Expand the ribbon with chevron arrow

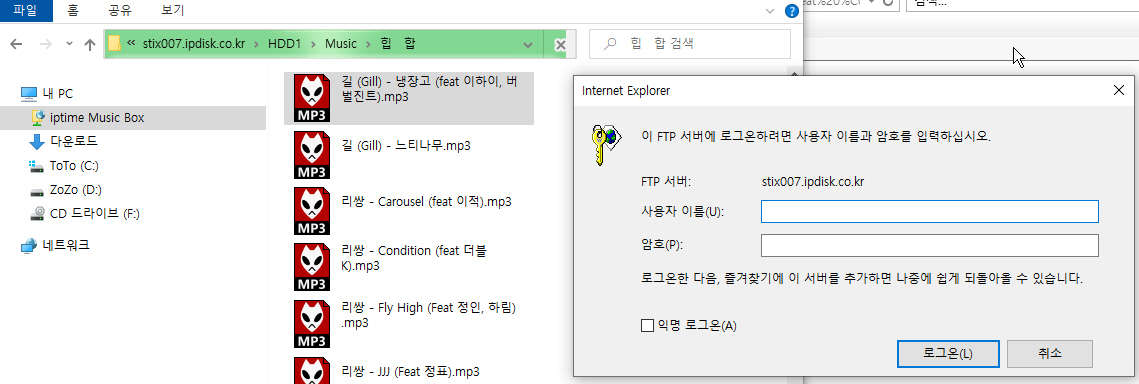pyautogui.click(x=771, y=11)
